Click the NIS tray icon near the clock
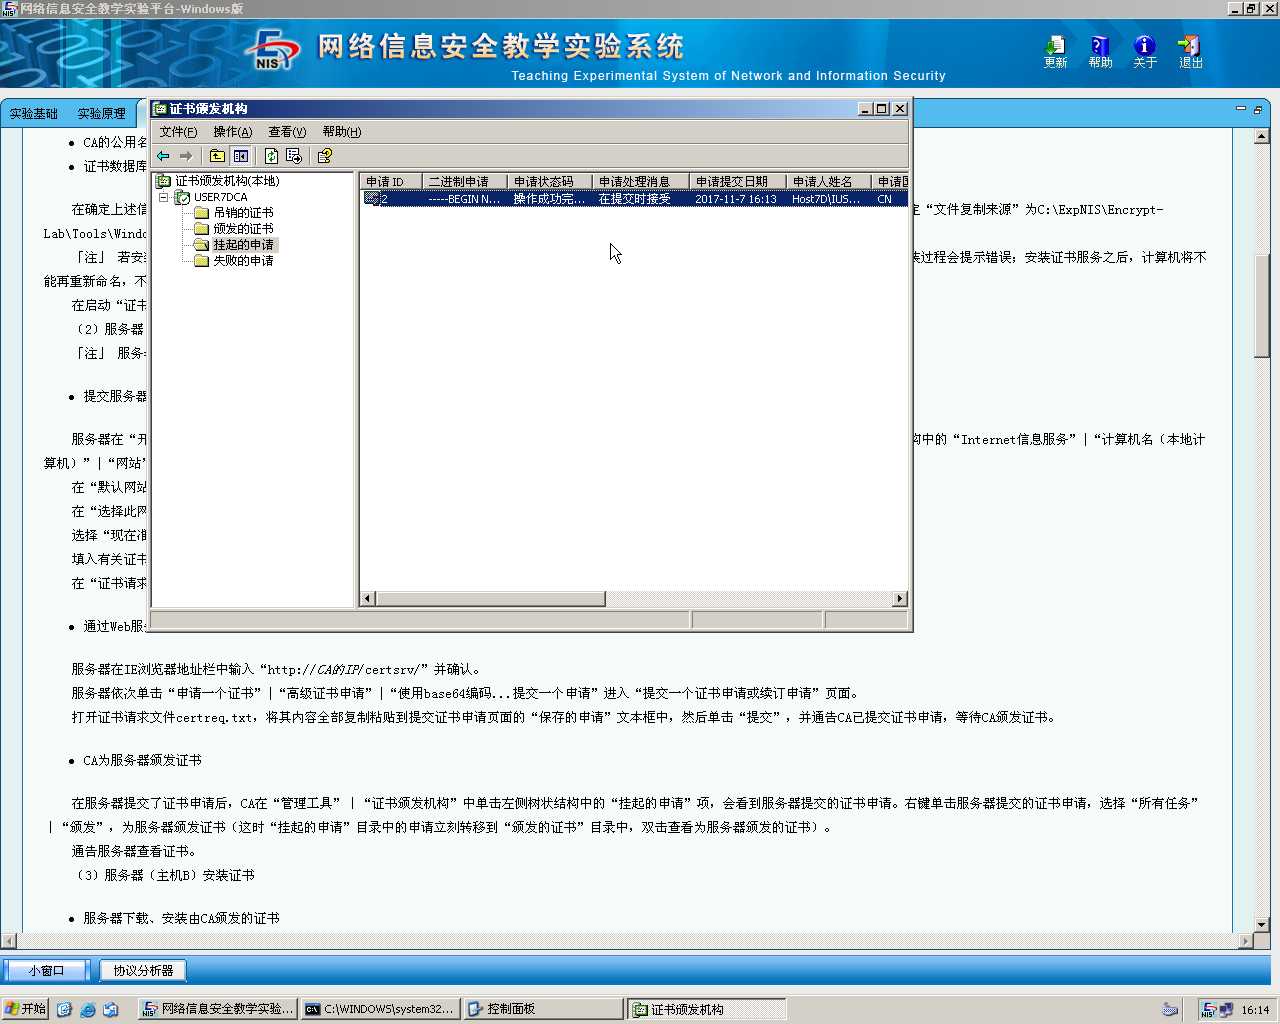Image resolution: width=1280 pixels, height=1024 pixels. pyautogui.click(x=1208, y=1010)
